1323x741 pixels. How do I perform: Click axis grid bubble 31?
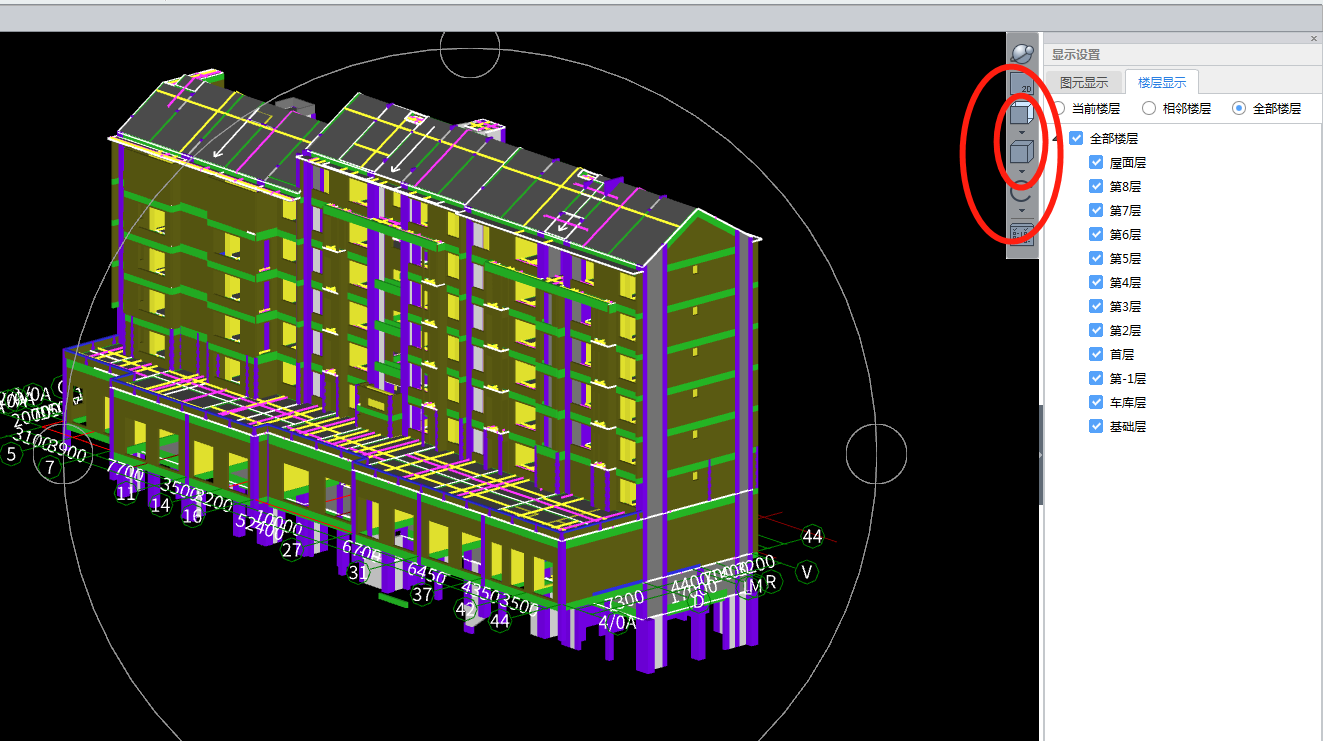358,573
